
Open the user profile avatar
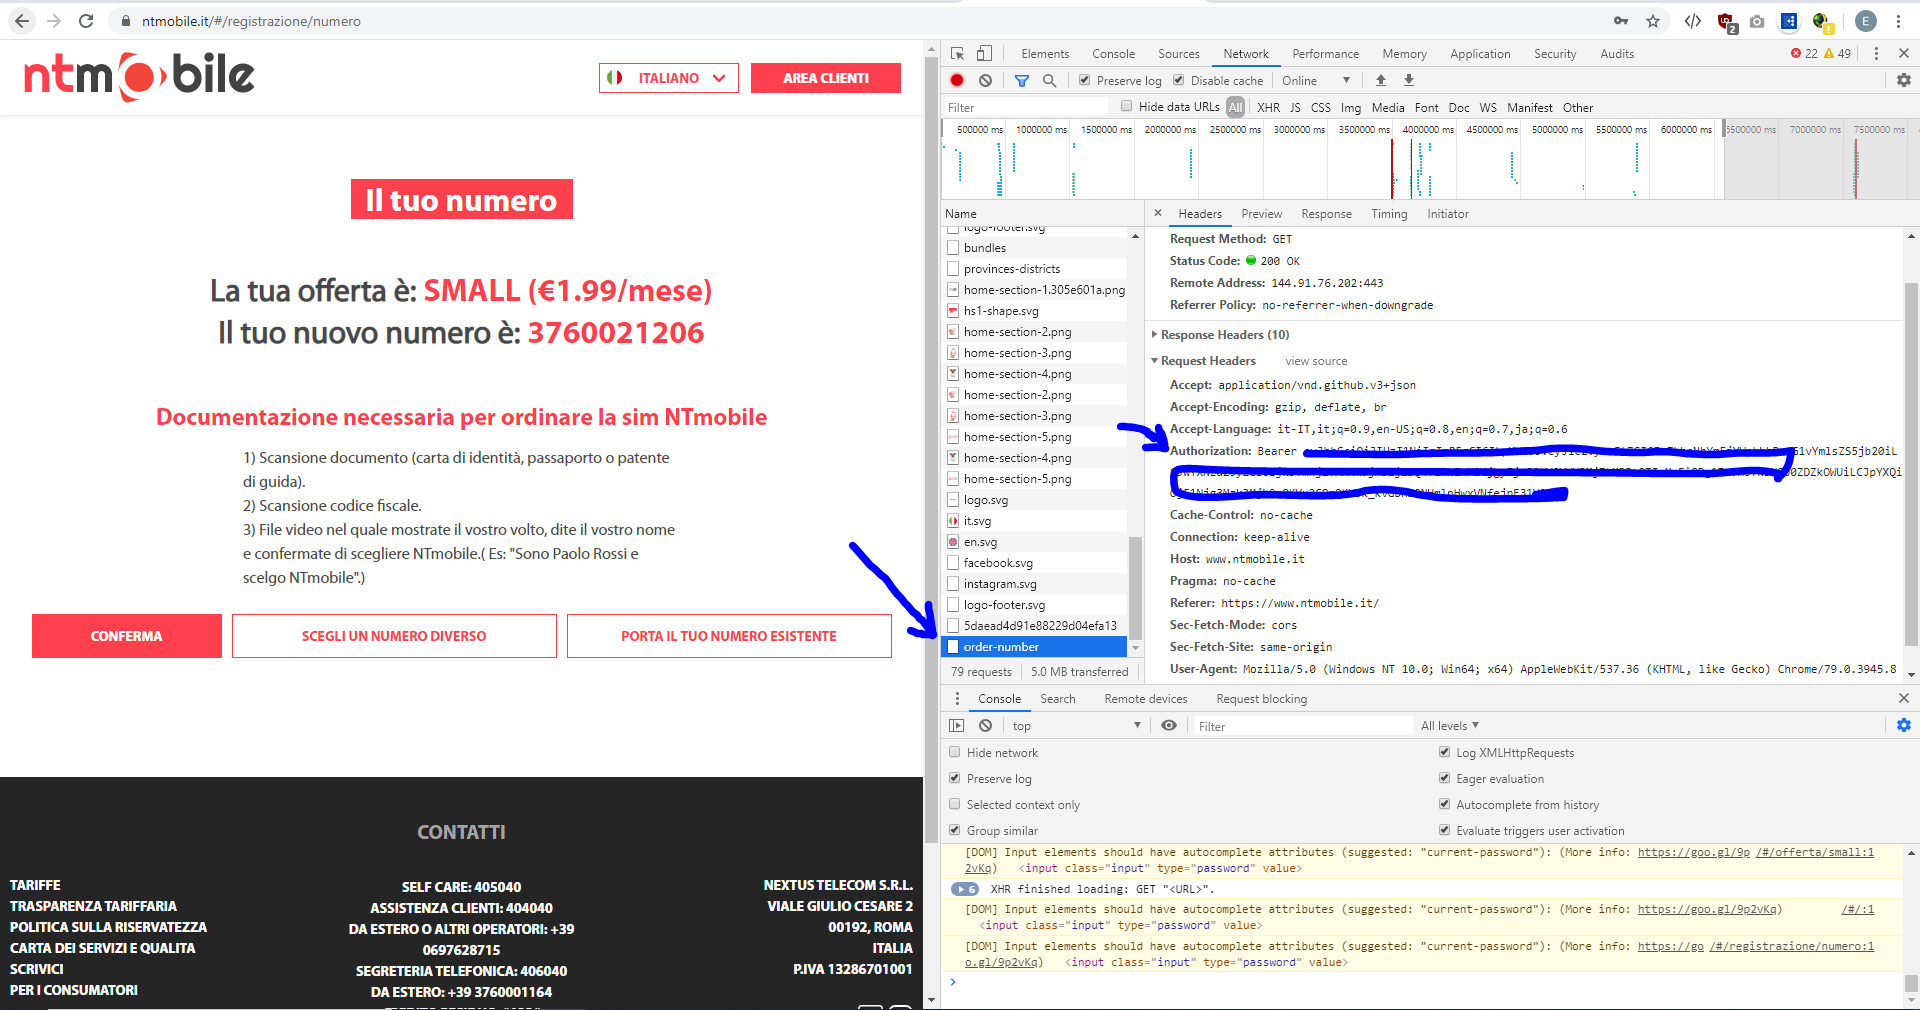pyautogui.click(x=1865, y=21)
